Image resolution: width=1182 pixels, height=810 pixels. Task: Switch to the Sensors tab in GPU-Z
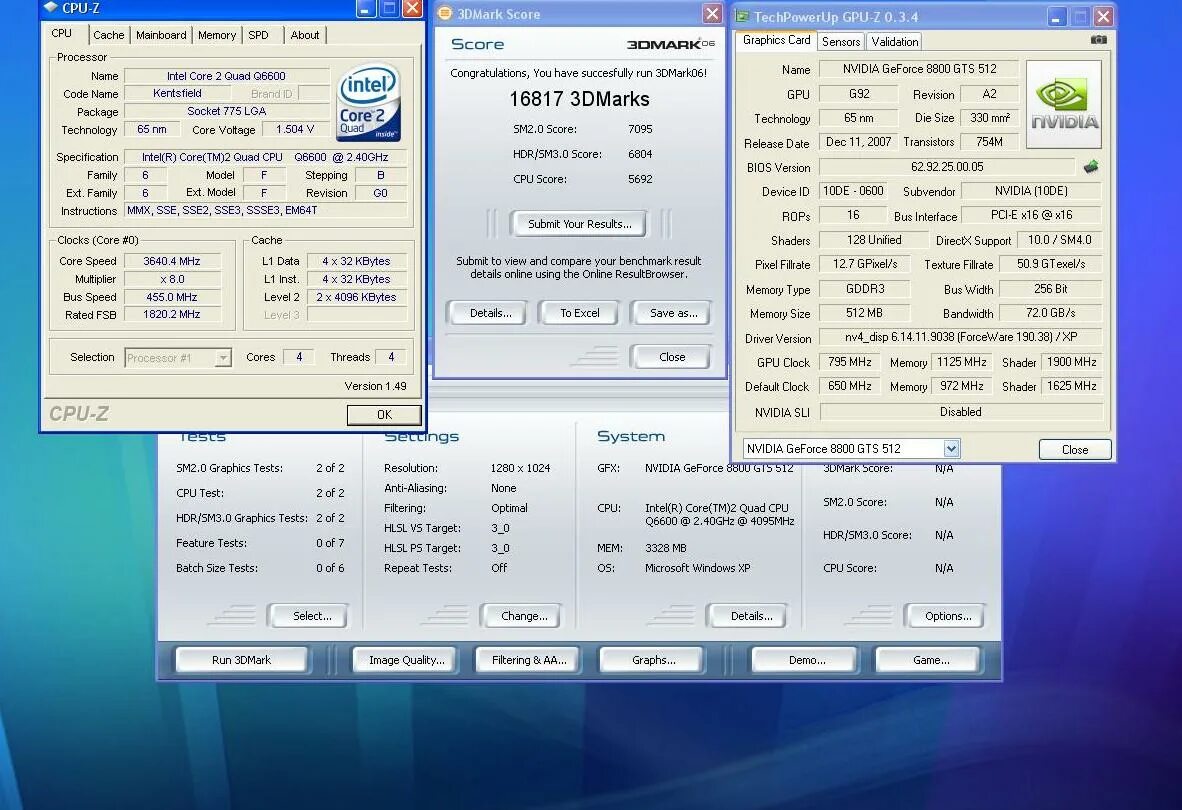841,41
